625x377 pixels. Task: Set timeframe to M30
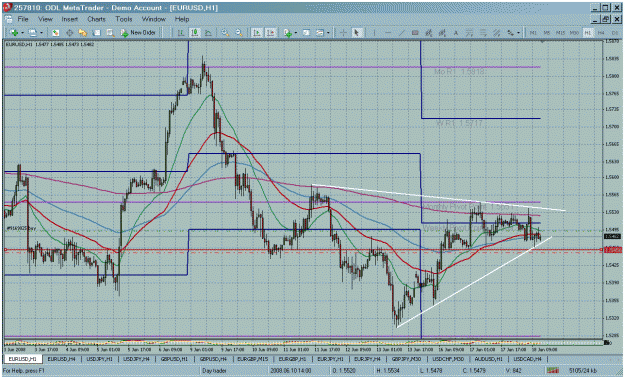tap(574, 33)
